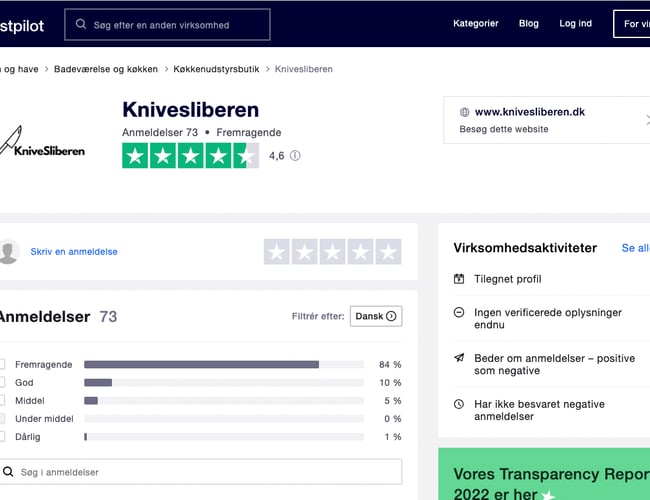Rate four stars in the review widget
Image resolution: width=650 pixels, height=500 pixels.
tap(360, 252)
